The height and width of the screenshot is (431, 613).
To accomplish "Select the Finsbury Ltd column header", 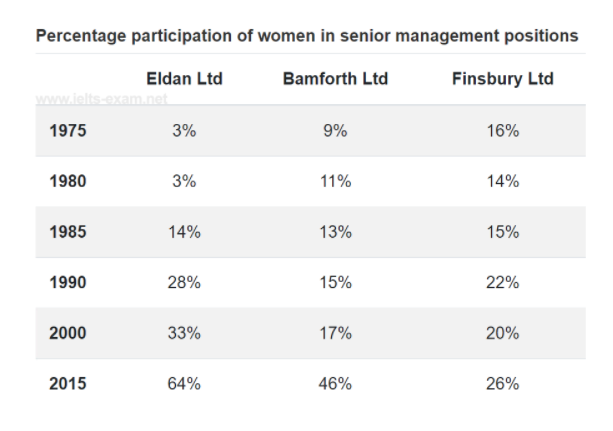I will pyautogui.click(x=502, y=79).
